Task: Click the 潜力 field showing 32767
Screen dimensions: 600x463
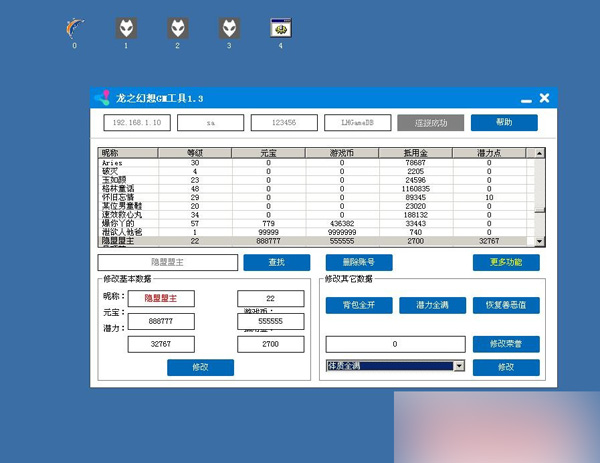Action: click(x=161, y=344)
